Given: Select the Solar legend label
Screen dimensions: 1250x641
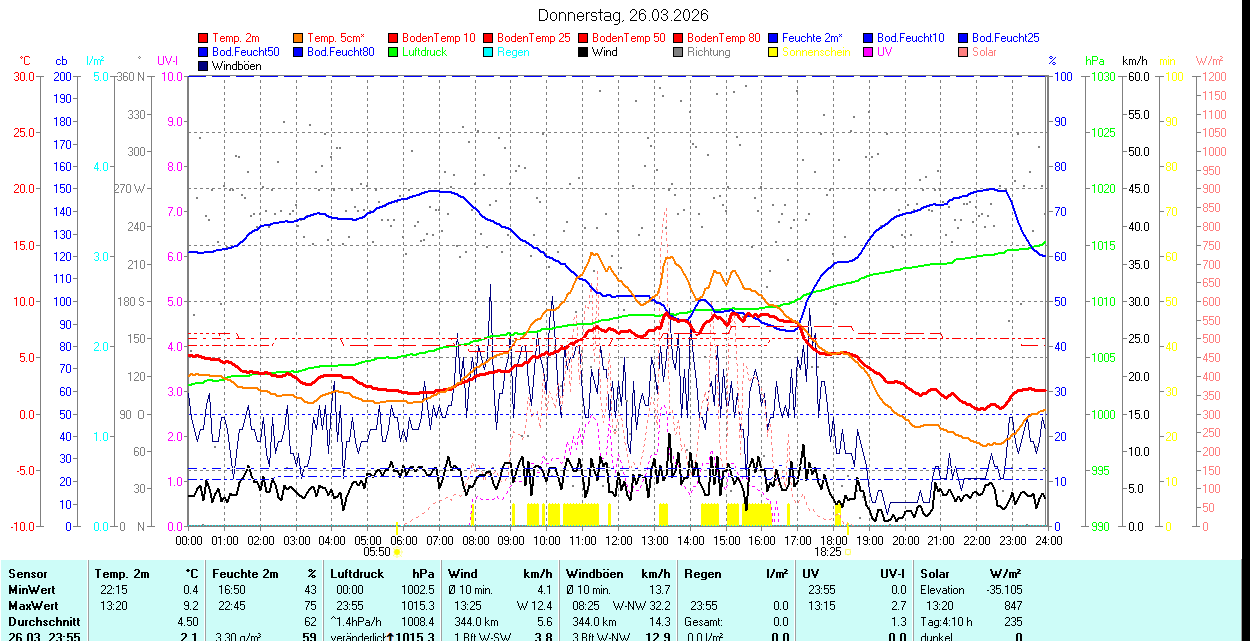Looking at the screenshot, I should click(985, 52).
